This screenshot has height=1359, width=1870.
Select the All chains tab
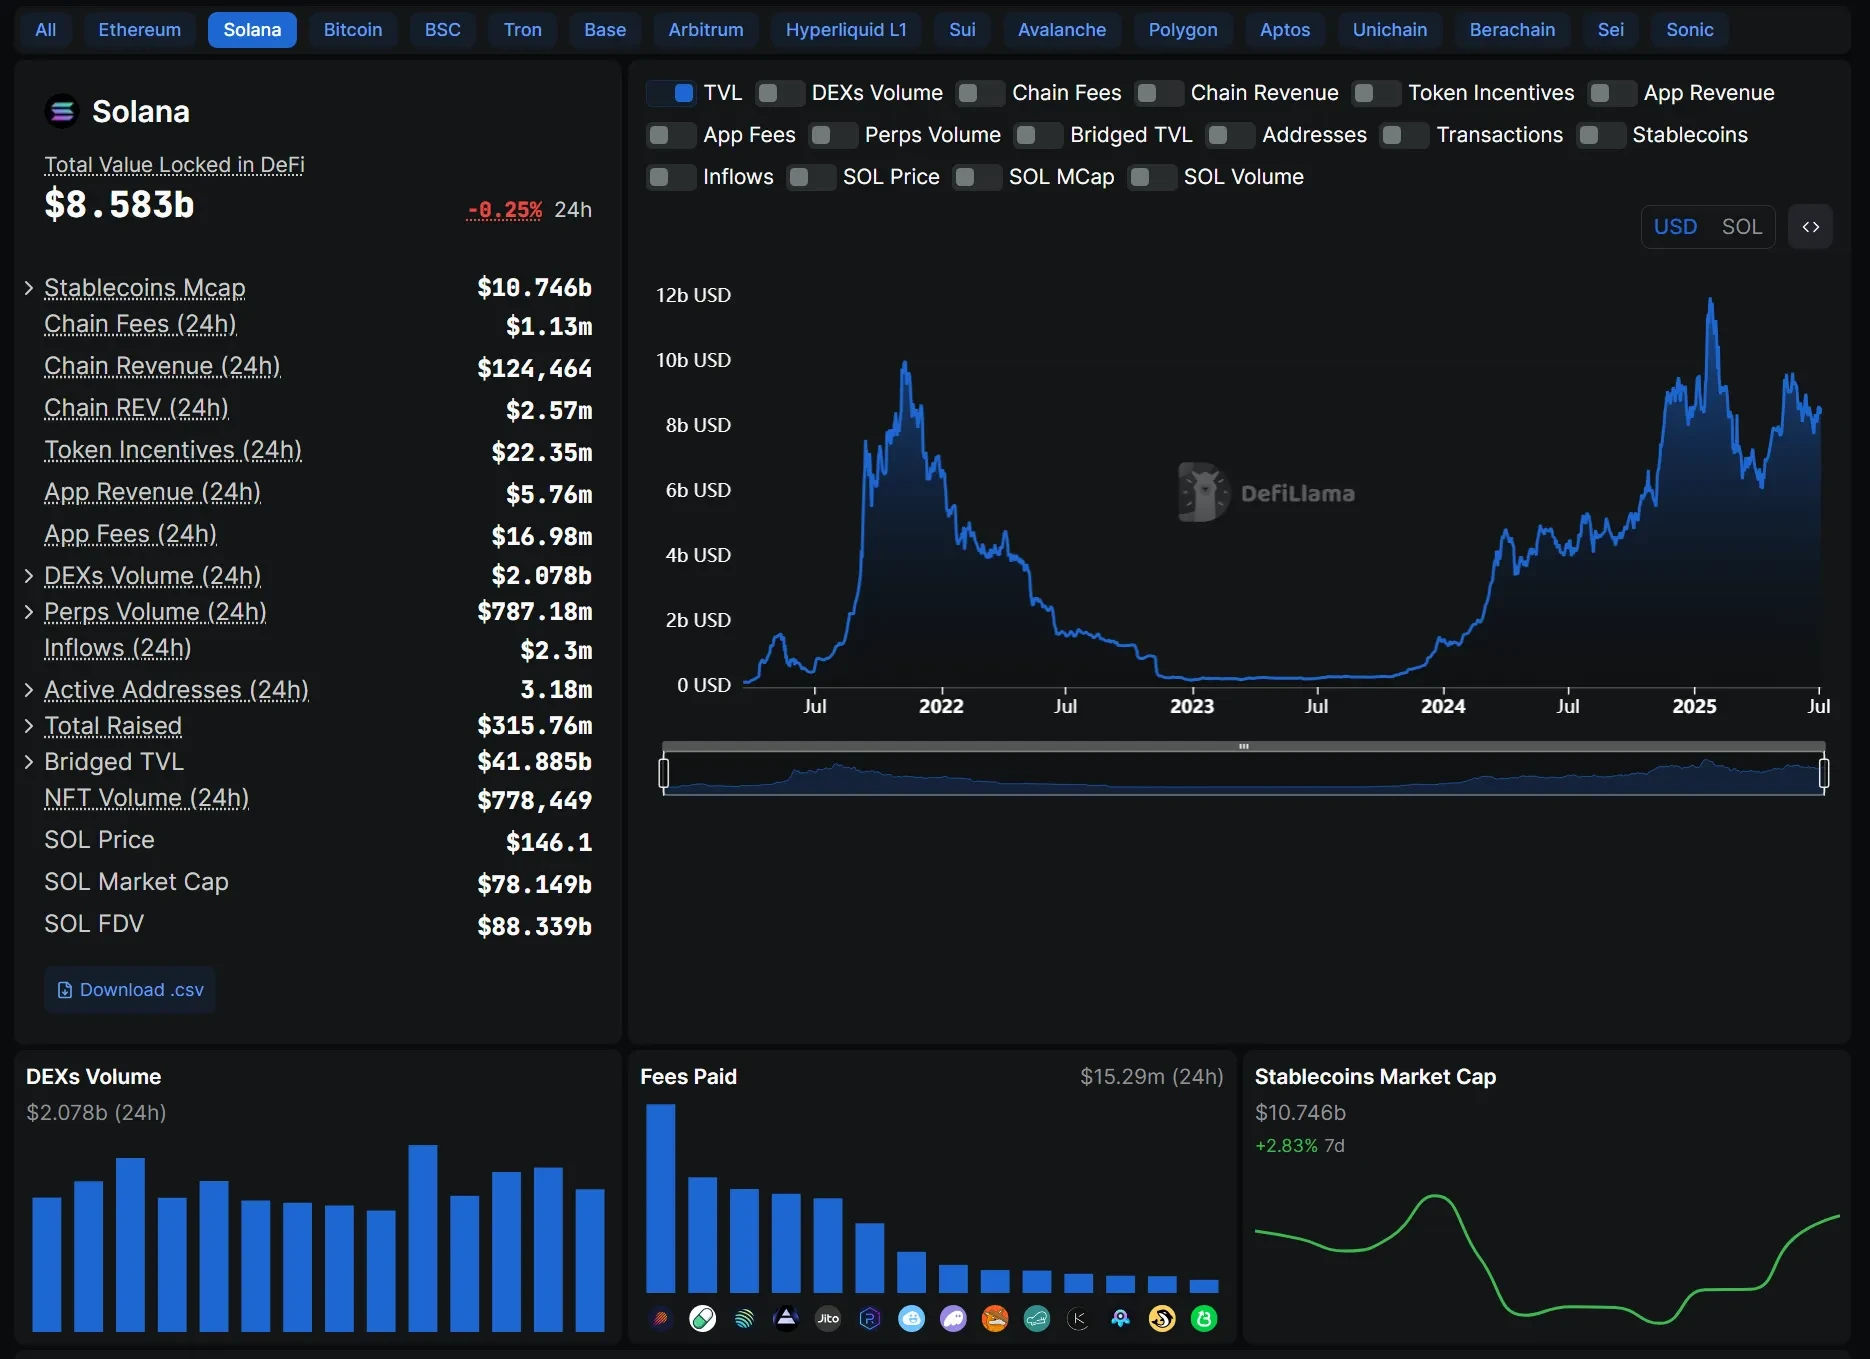tap(46, 30)
